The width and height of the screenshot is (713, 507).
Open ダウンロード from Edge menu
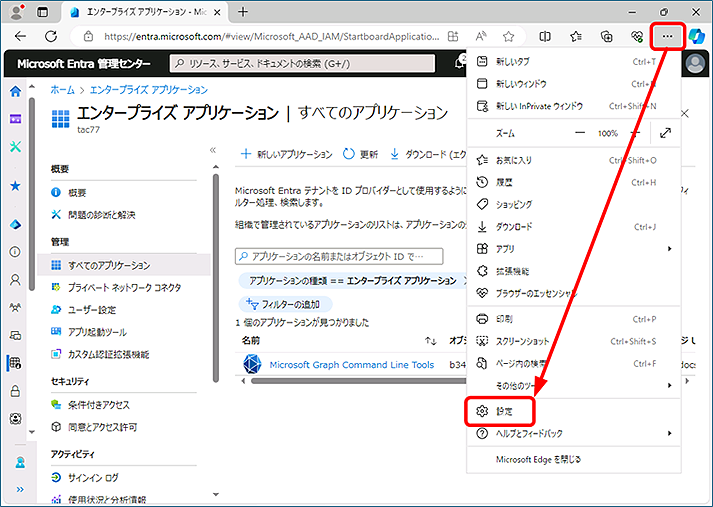coord(573,226)
